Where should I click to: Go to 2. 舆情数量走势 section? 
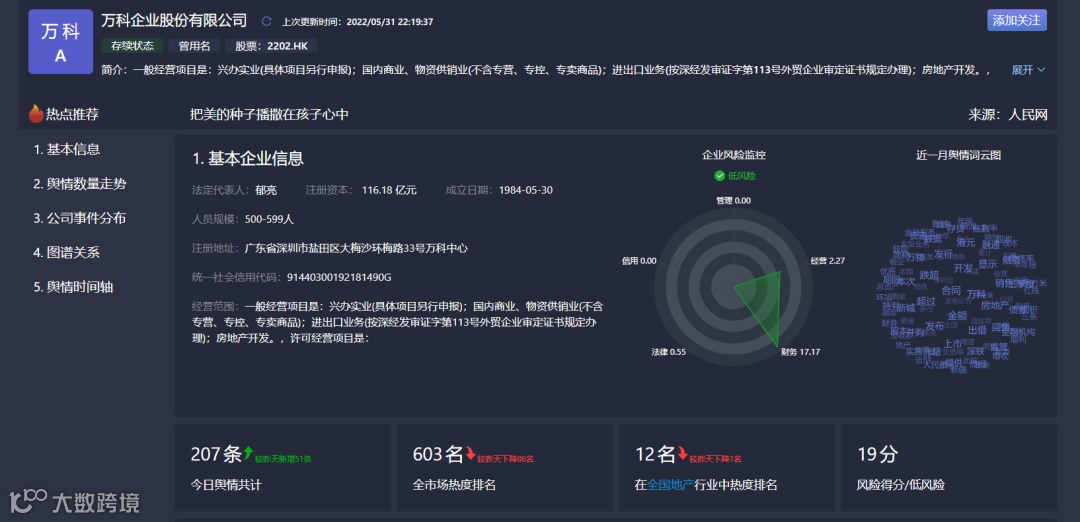(x=80, y=184)
